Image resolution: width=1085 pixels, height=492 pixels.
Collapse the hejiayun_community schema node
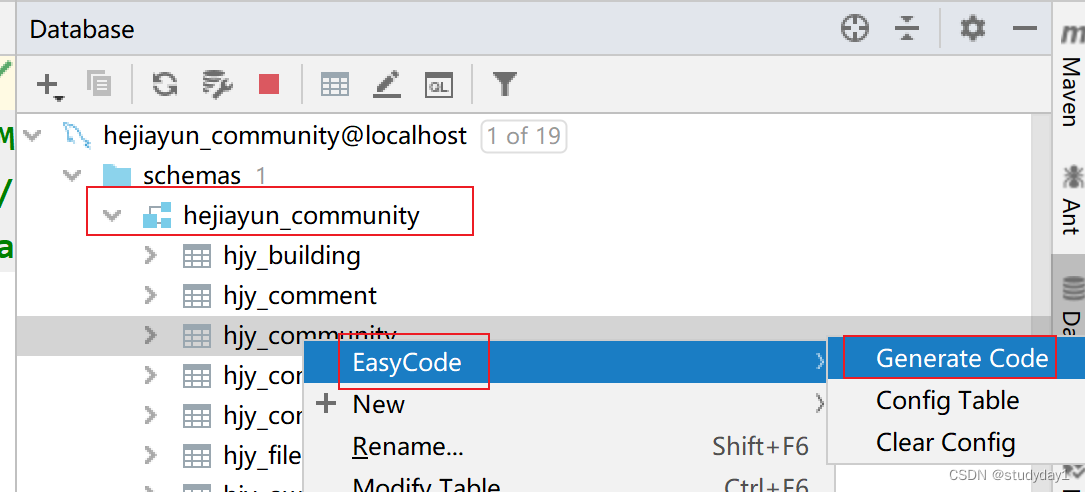tap(112, 216)
